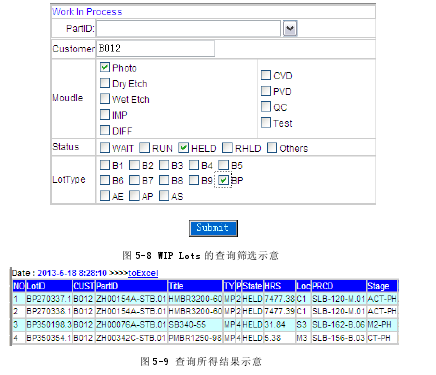
Task: Click the LotID column header
Action: click(x=49, y=286)
